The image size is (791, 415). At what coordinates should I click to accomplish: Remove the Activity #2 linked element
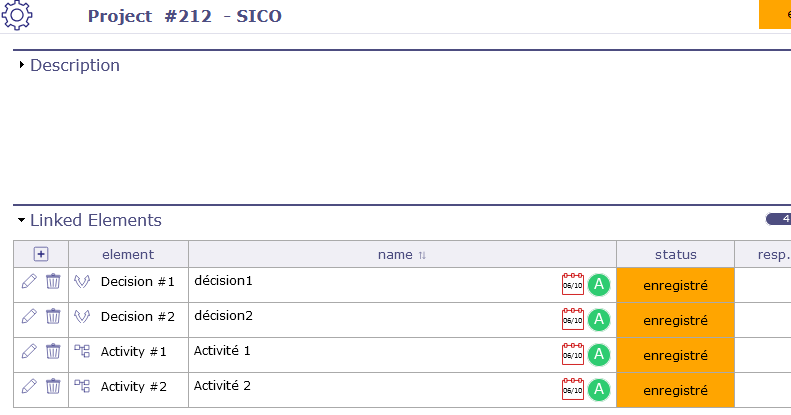tap(53, 387)
